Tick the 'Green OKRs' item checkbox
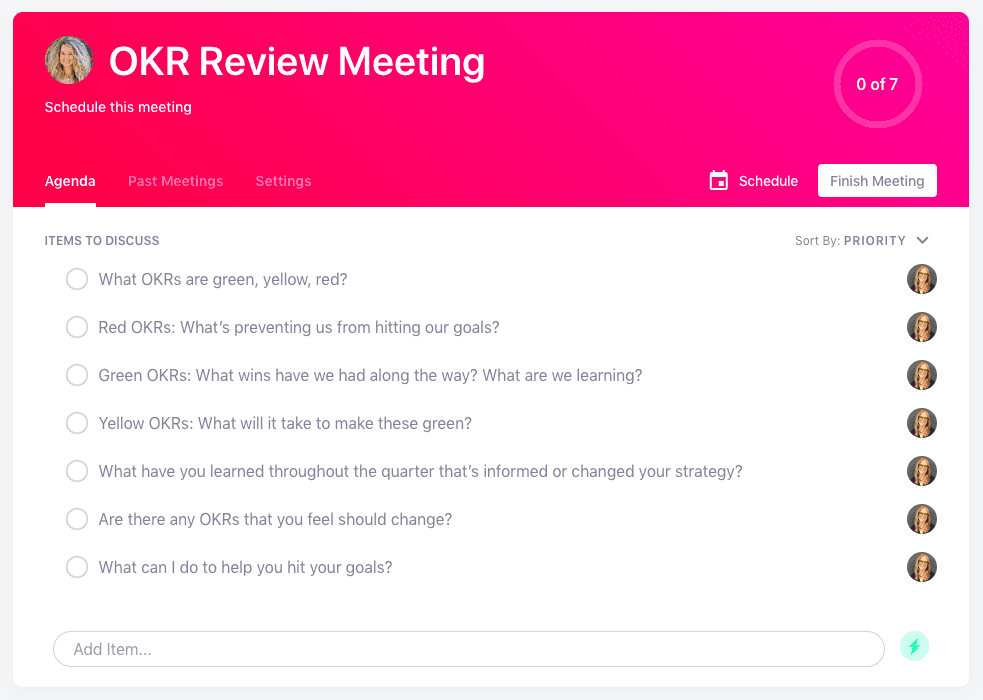 point(77,375)
